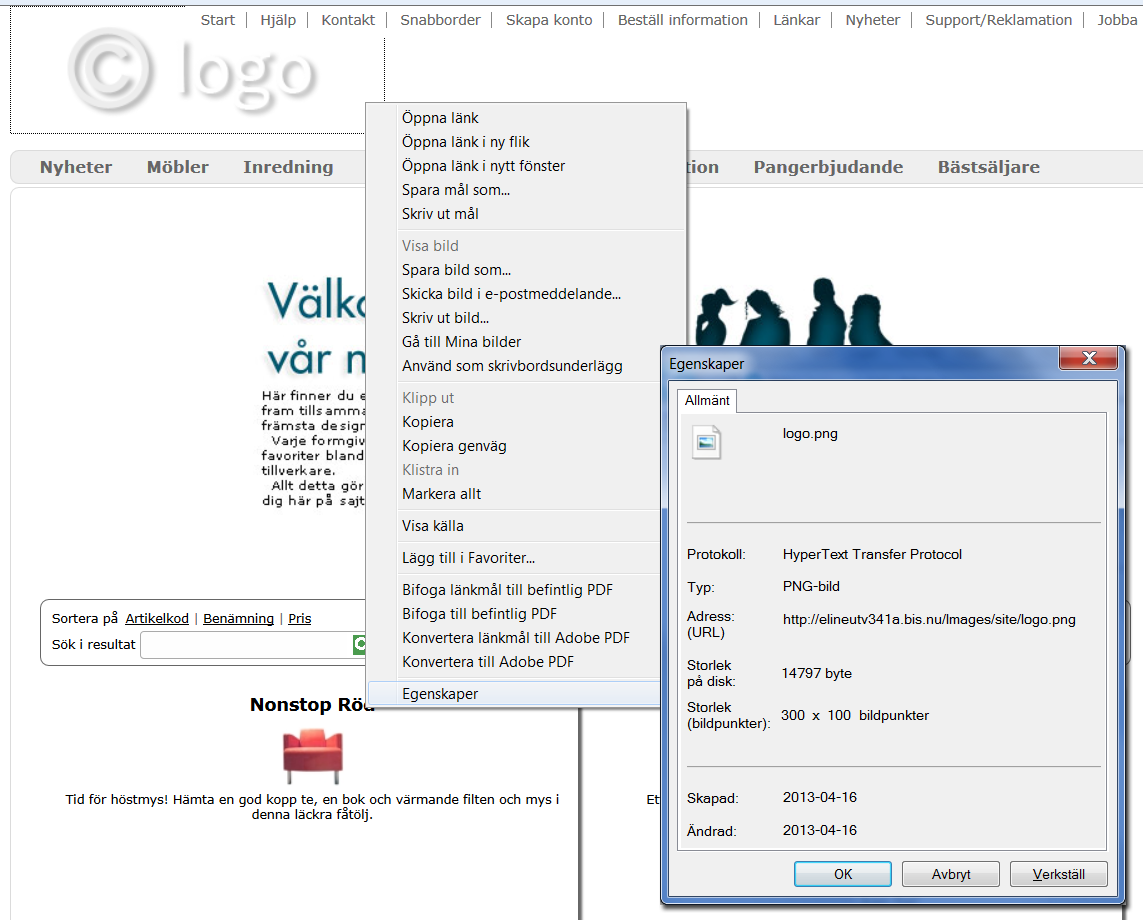This screenshot has height=920, width=1143.
Task: Open the Start link in top navigation
Action: pos(218,20)
